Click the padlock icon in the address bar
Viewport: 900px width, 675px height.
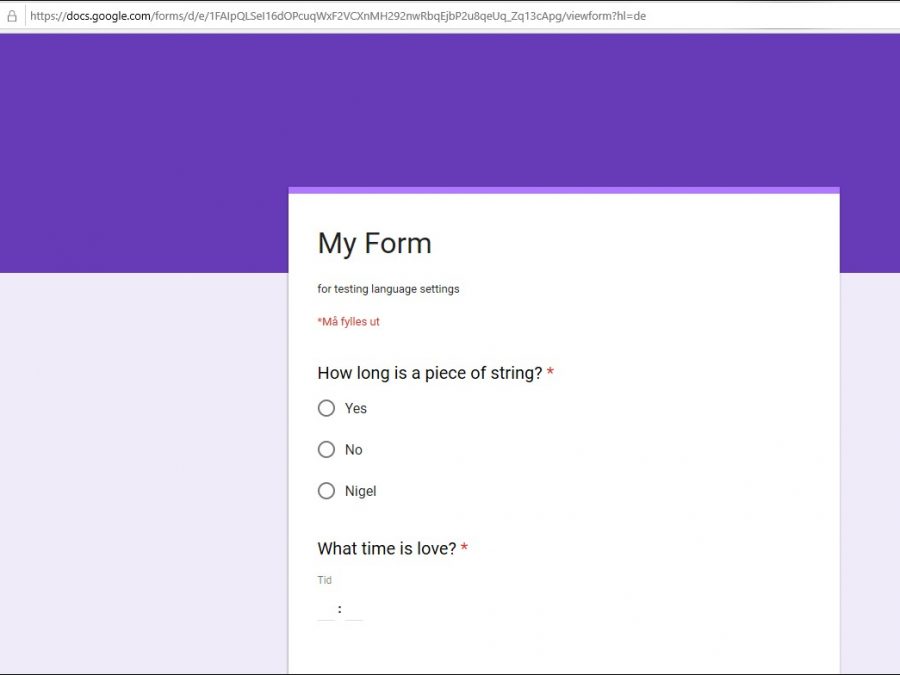12,16
